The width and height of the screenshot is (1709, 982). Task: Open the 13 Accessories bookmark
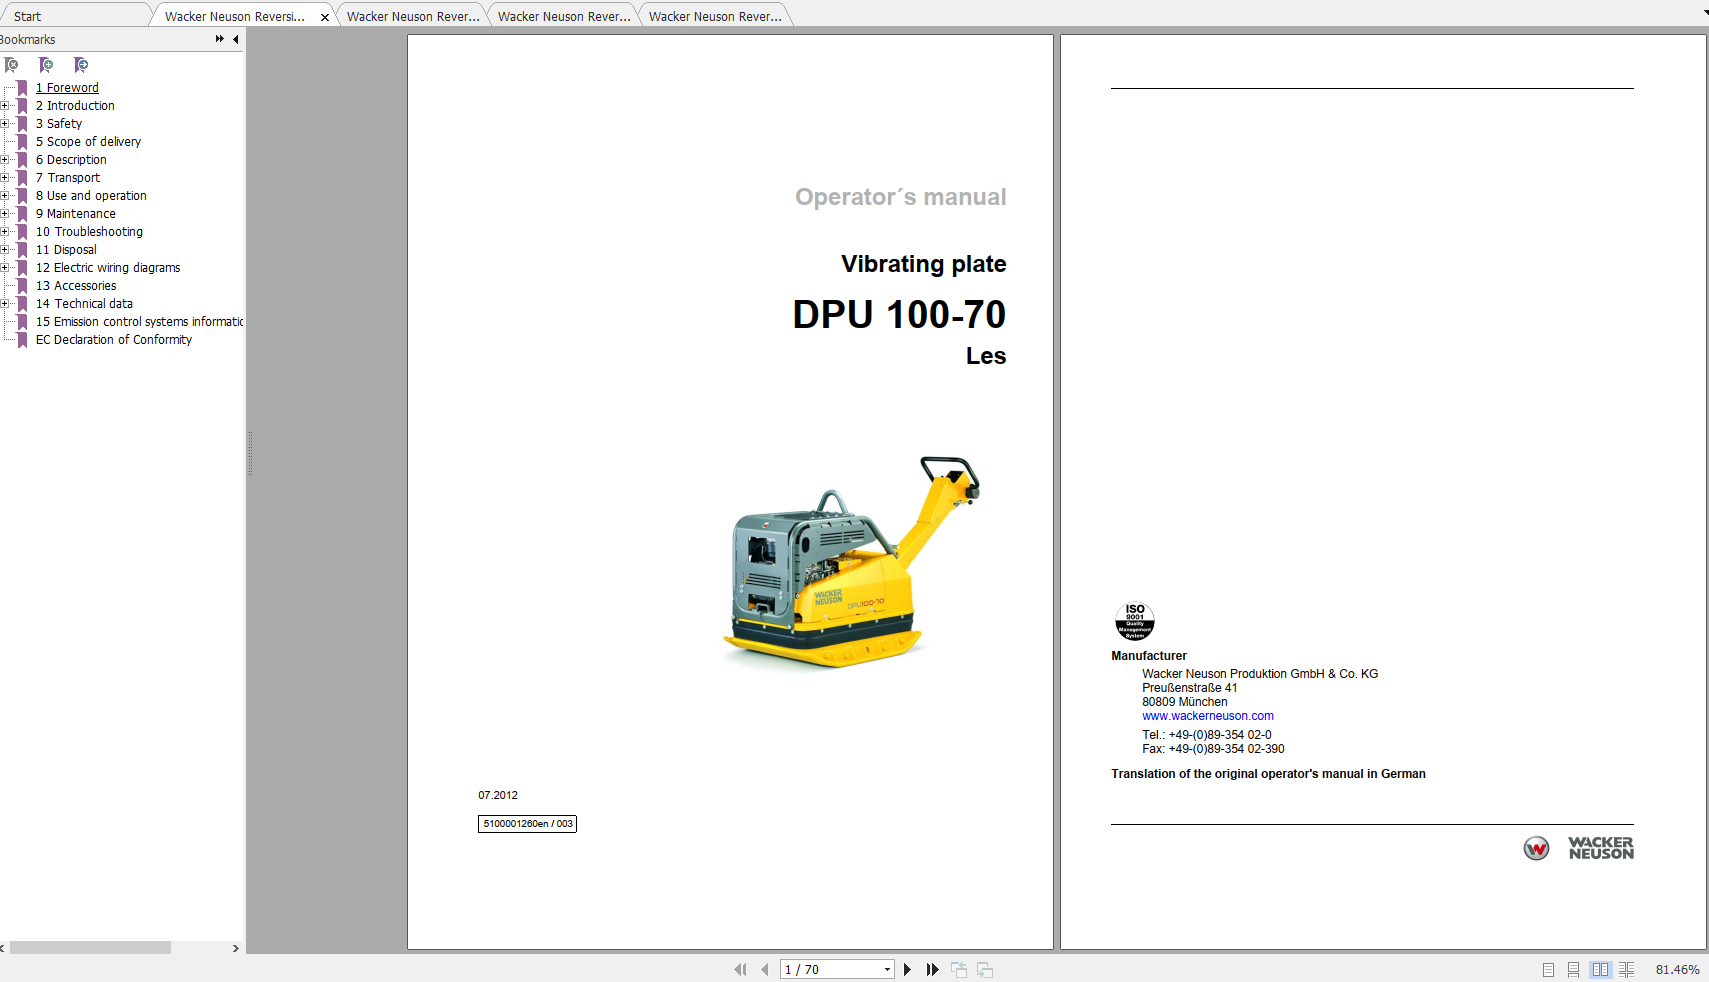pos(76,286)
